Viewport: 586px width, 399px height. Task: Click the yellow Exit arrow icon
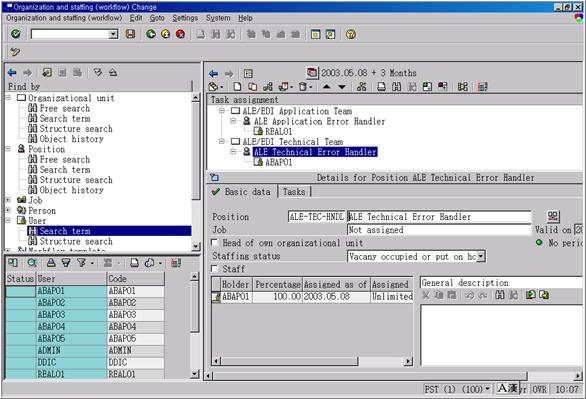click(166, 34)
